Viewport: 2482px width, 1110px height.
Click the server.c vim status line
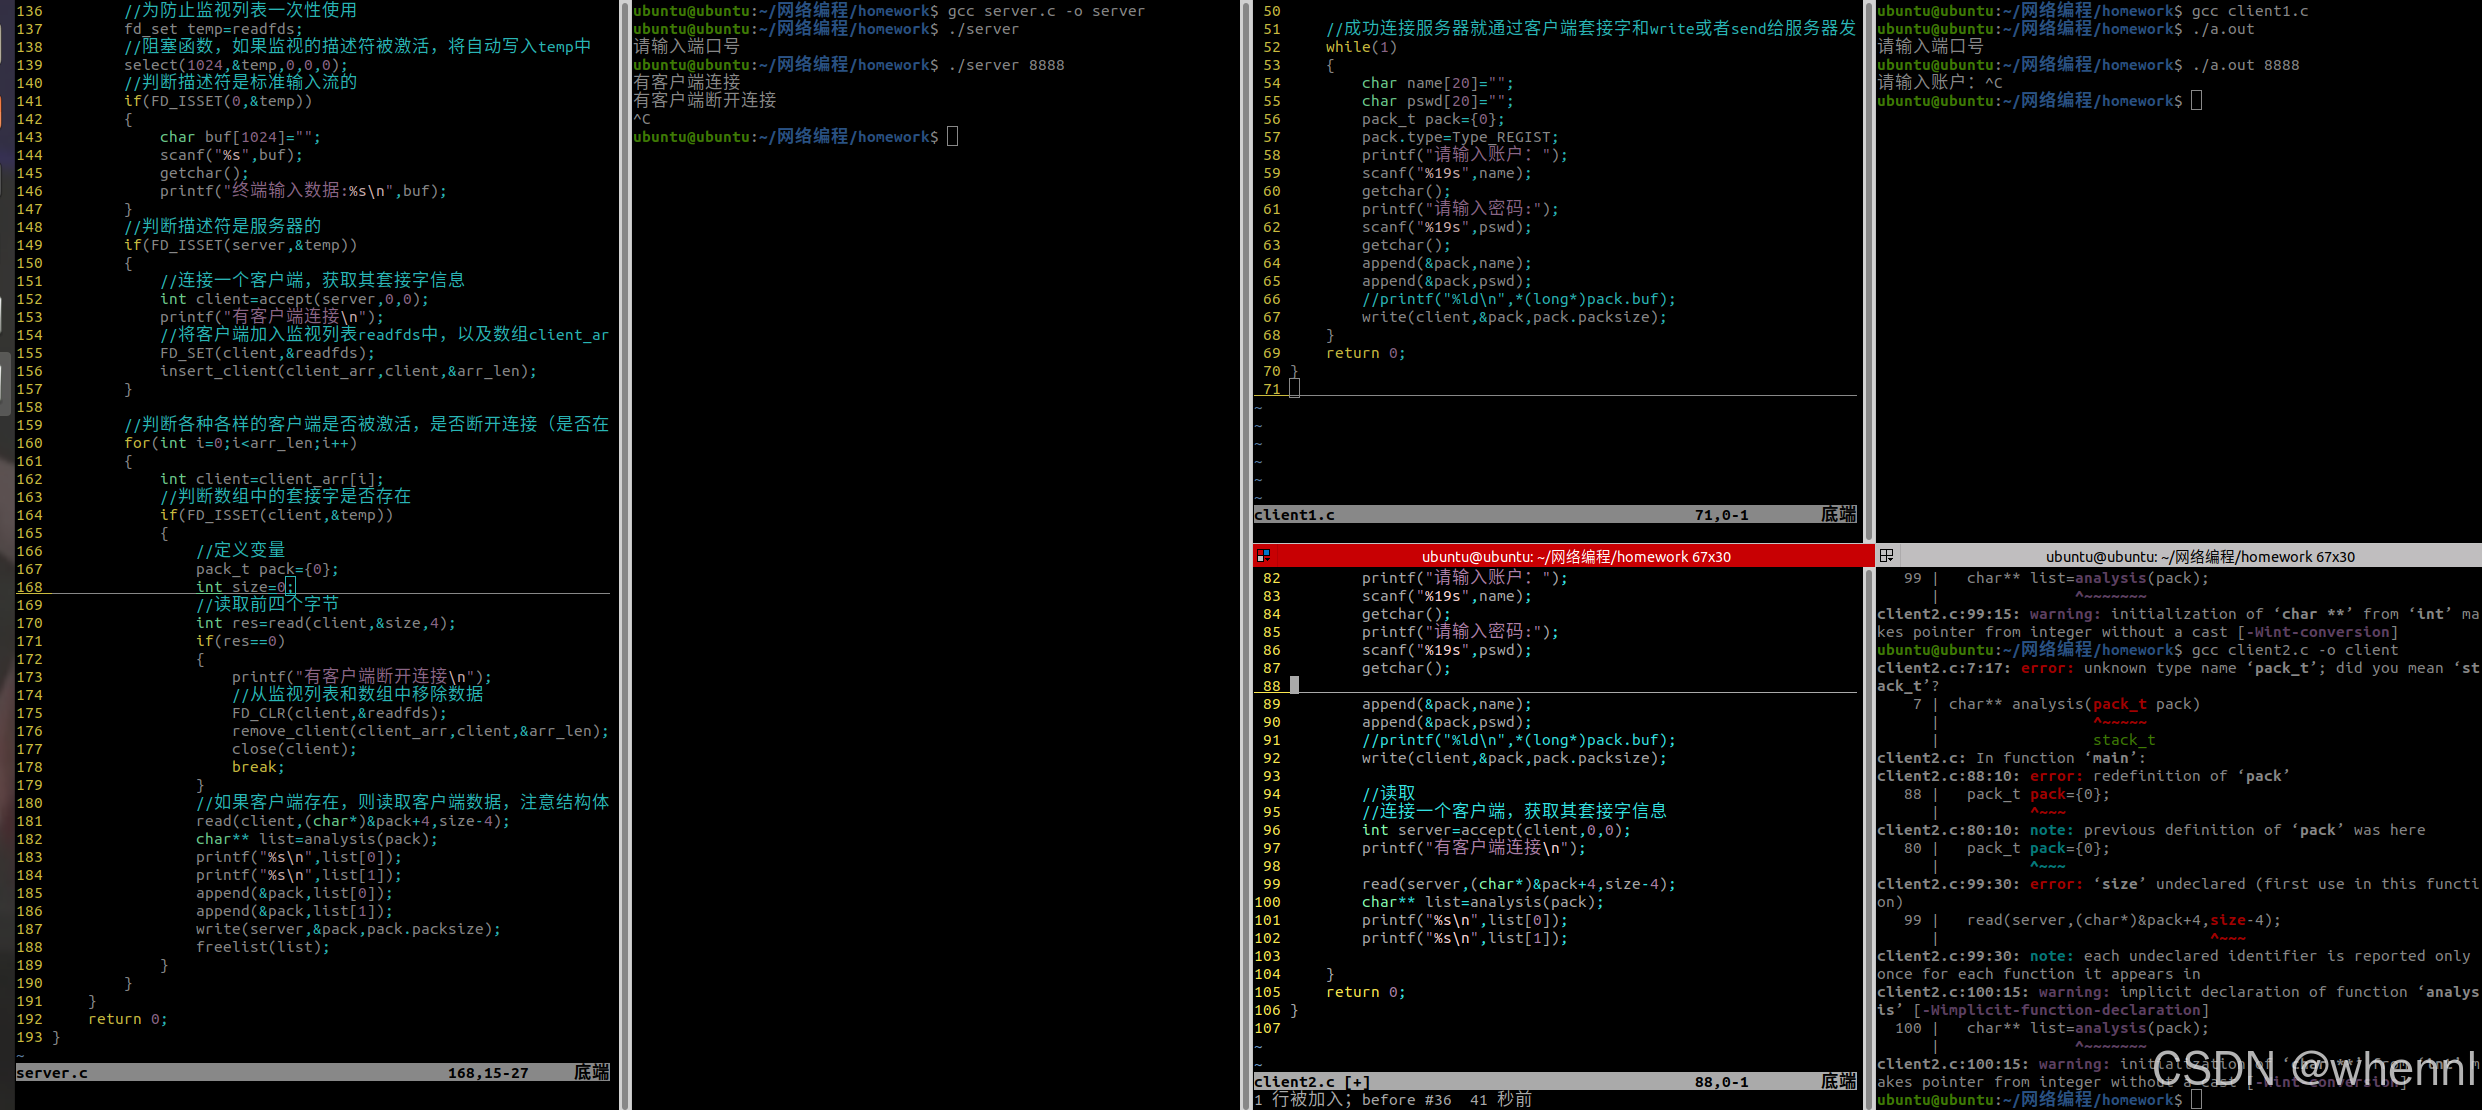312,1073
